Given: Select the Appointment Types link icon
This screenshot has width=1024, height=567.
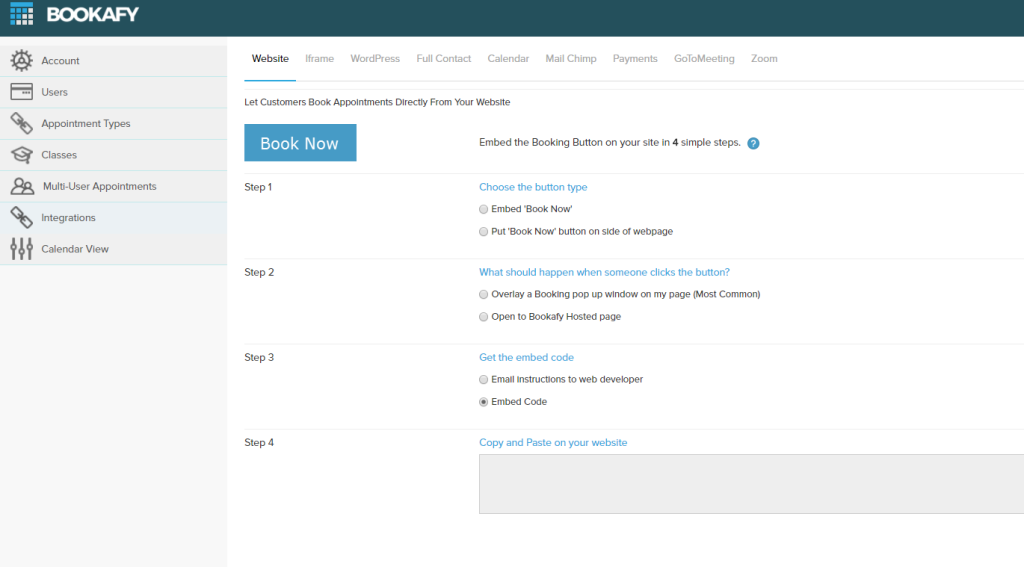Looking at the screenshot, I should click(x=22, y=123).
